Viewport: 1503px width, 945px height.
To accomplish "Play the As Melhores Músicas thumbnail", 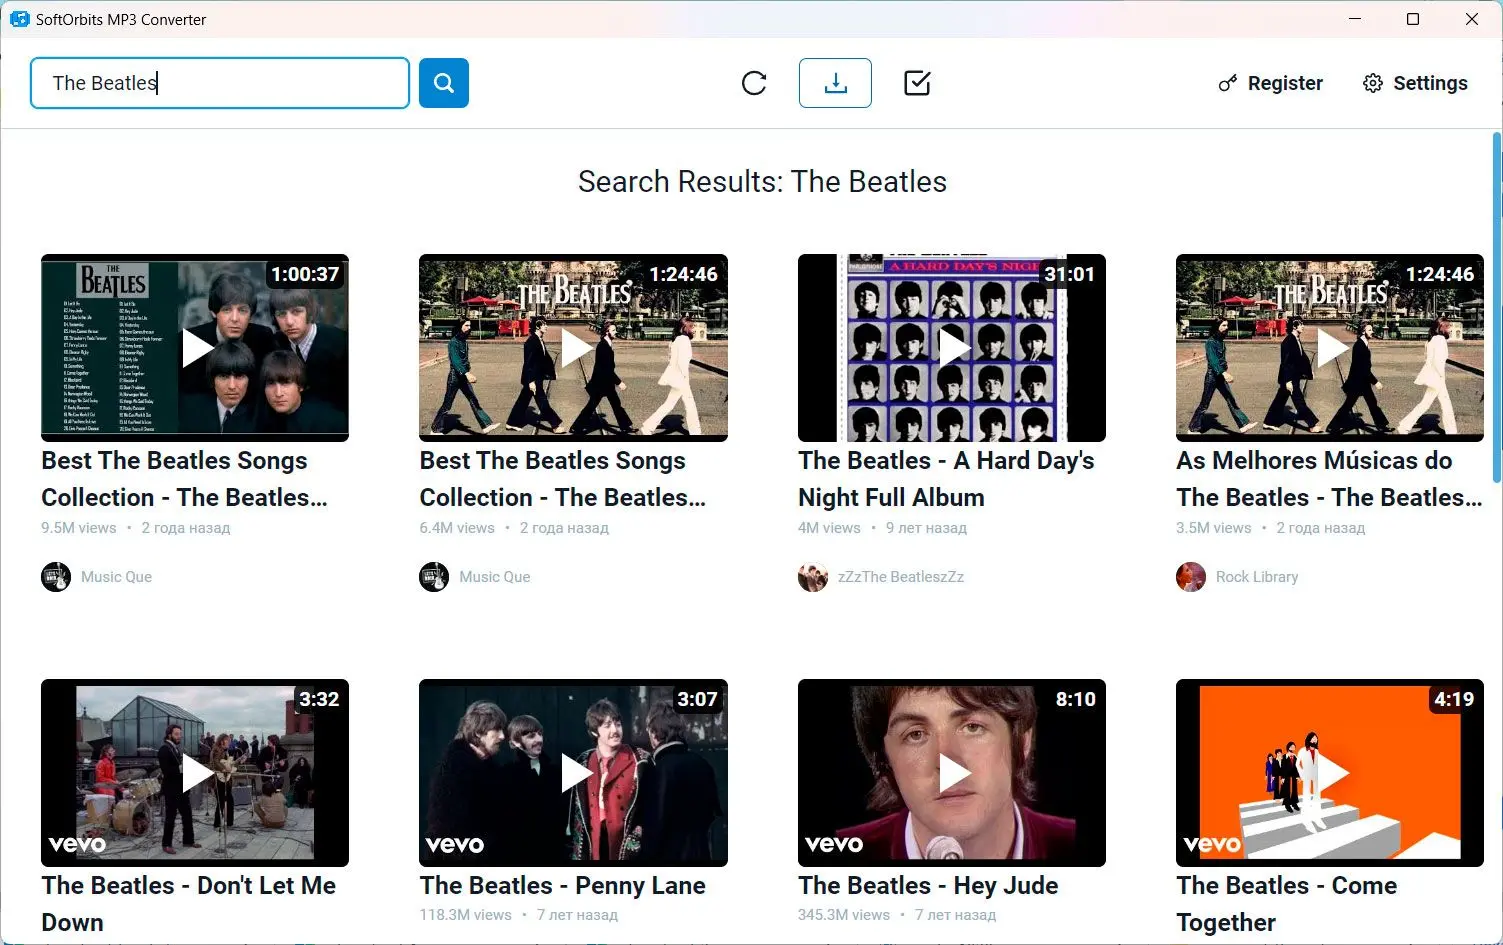I will (x=1329, y=348).
